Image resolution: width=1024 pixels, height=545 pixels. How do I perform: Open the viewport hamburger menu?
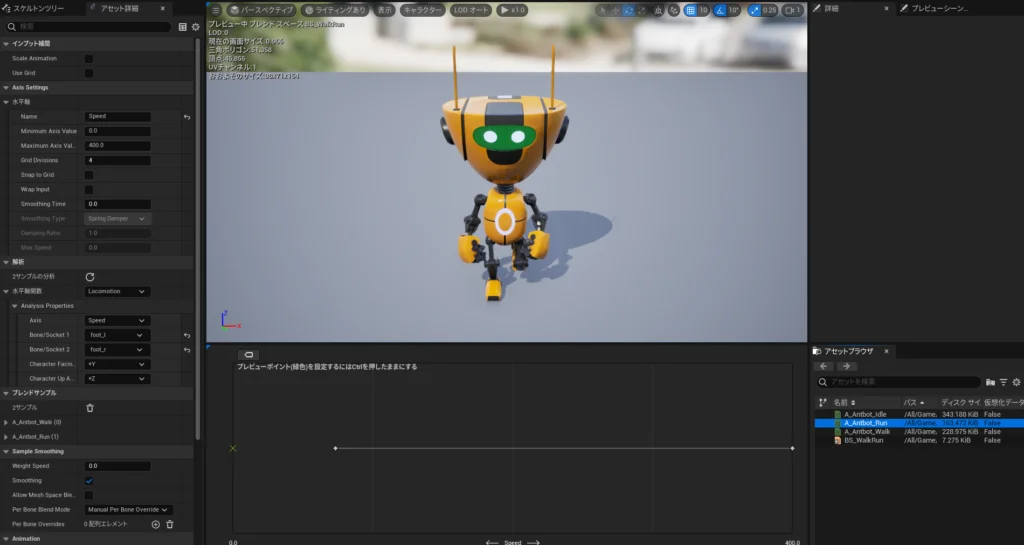point(215,10)
